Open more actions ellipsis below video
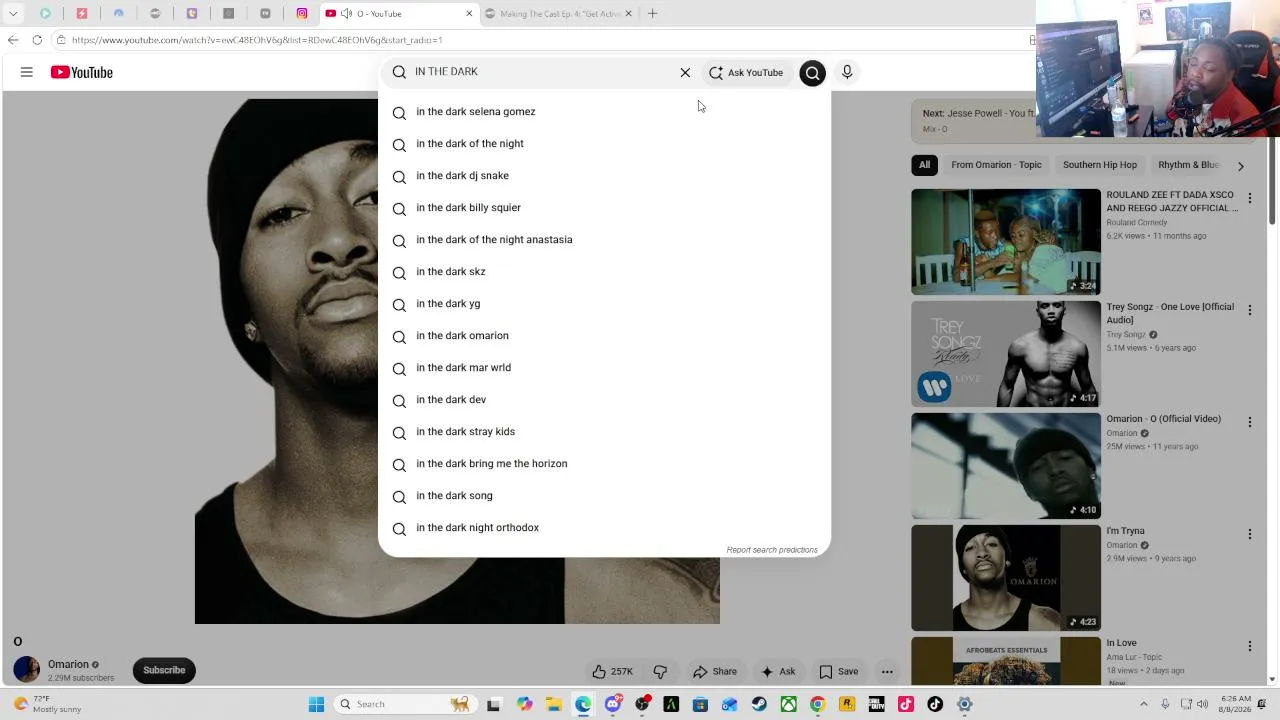This screenshot has height=720, width=1280. pos(887,672)
